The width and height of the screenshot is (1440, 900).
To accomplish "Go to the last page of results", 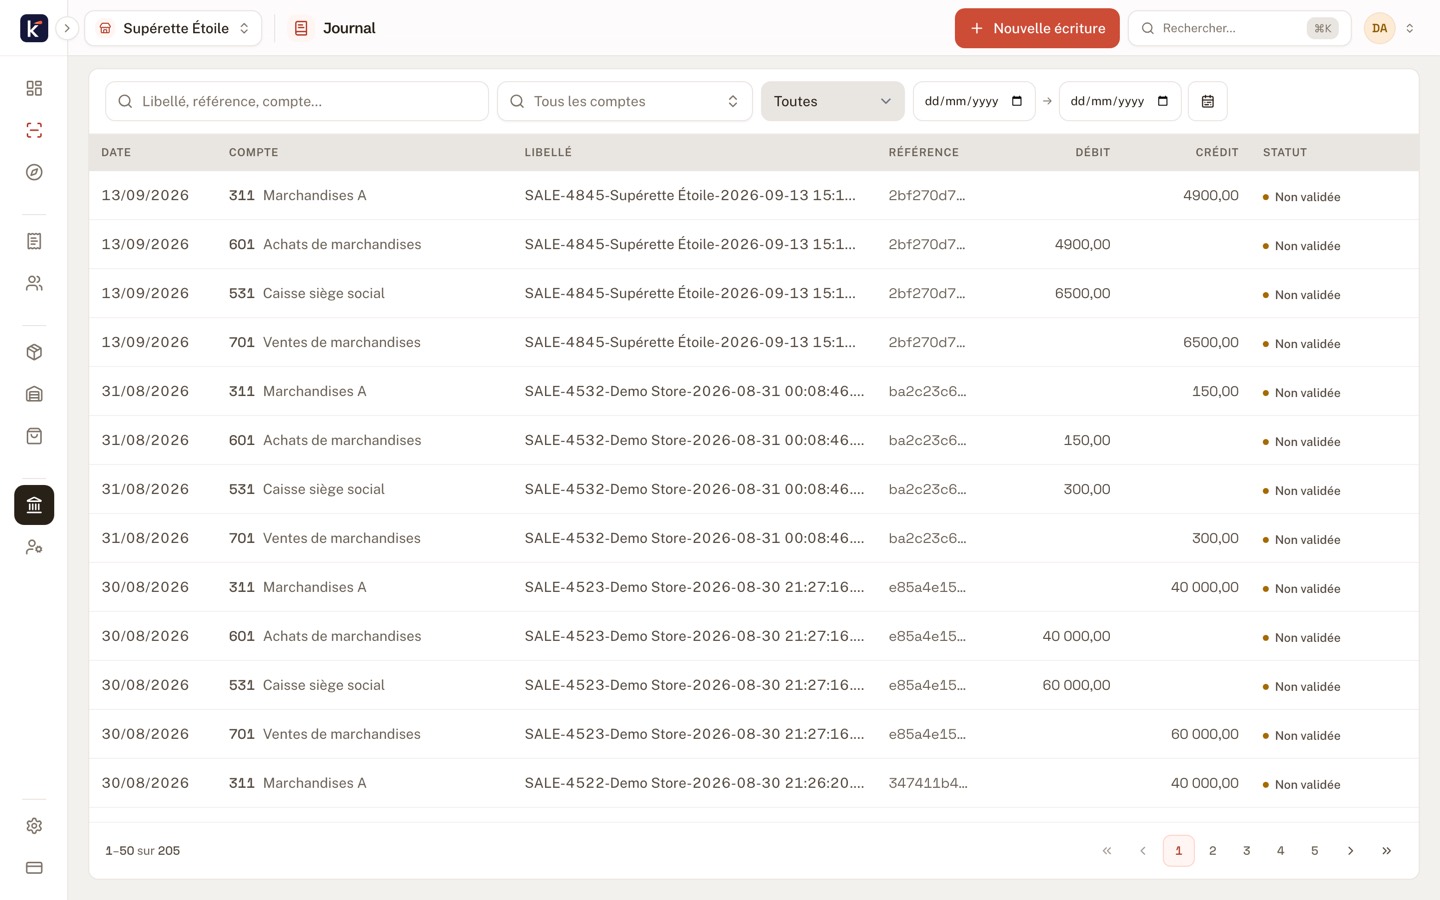I will tap(1386, 851).
